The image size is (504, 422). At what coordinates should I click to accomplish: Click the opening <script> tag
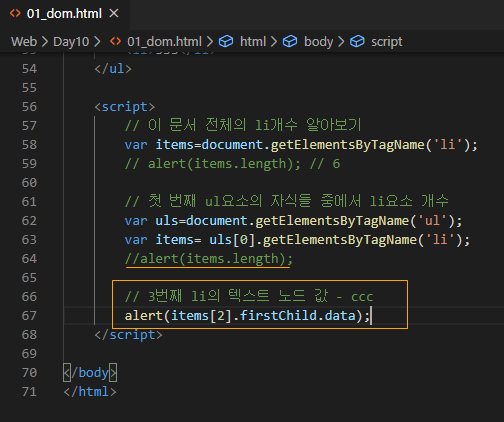(125, 107)
